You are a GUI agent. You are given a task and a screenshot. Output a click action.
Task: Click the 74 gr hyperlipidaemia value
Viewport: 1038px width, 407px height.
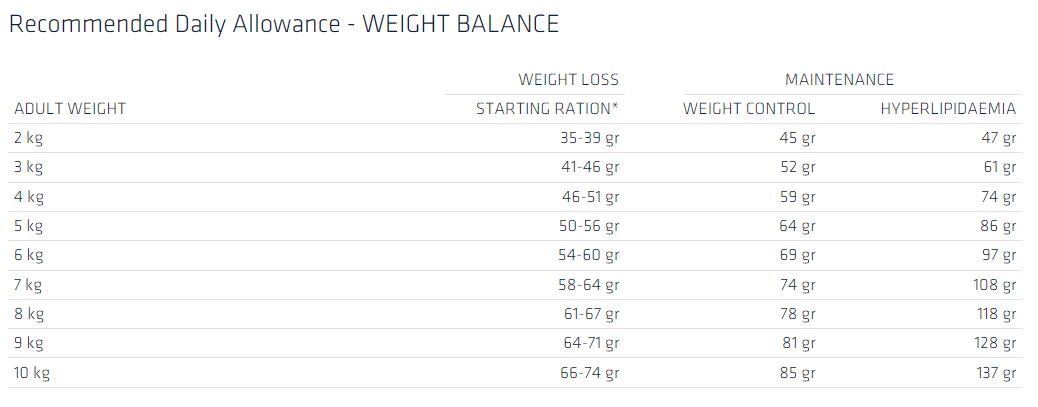998,197
